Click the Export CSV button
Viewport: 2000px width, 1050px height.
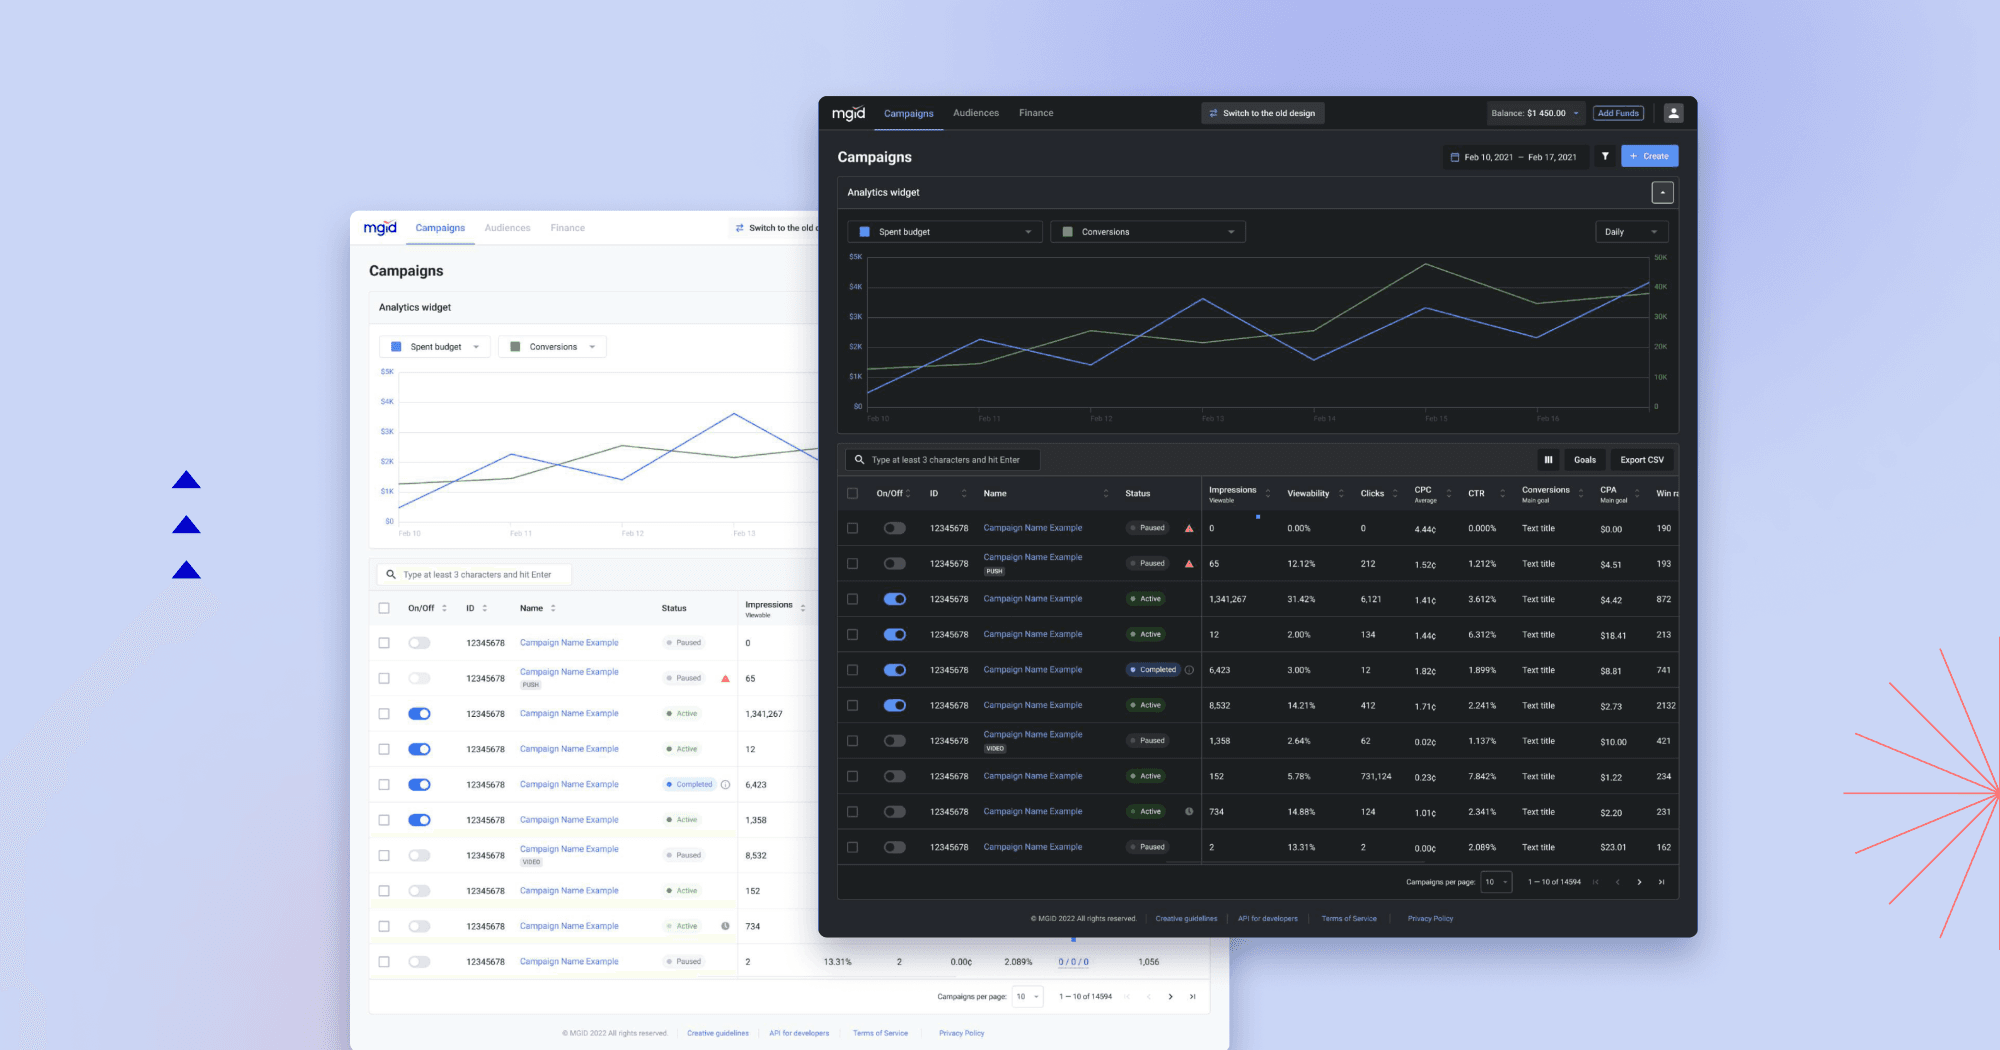[1641, 459]
